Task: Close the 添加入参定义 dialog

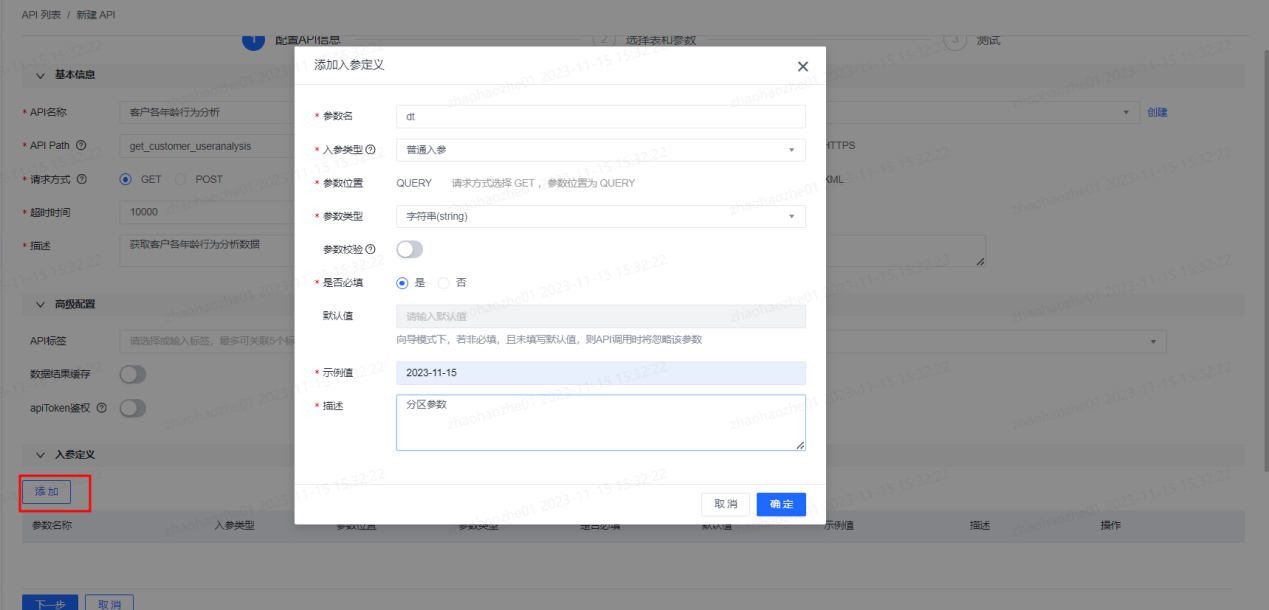Action: pyautogui.click(x=802, y=66)
